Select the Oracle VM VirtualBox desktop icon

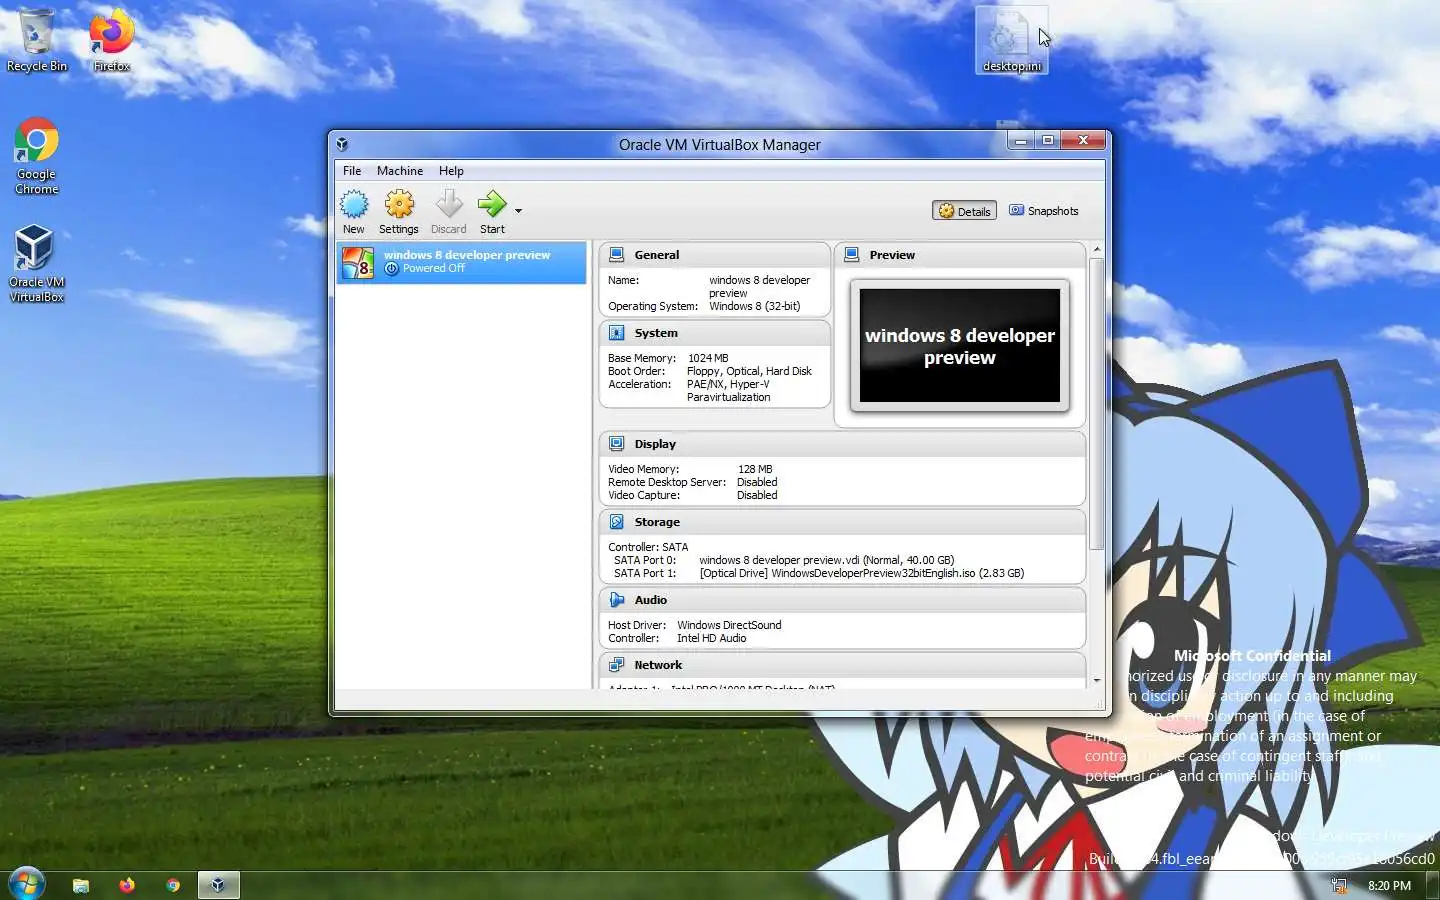click(x=36, y=263)
